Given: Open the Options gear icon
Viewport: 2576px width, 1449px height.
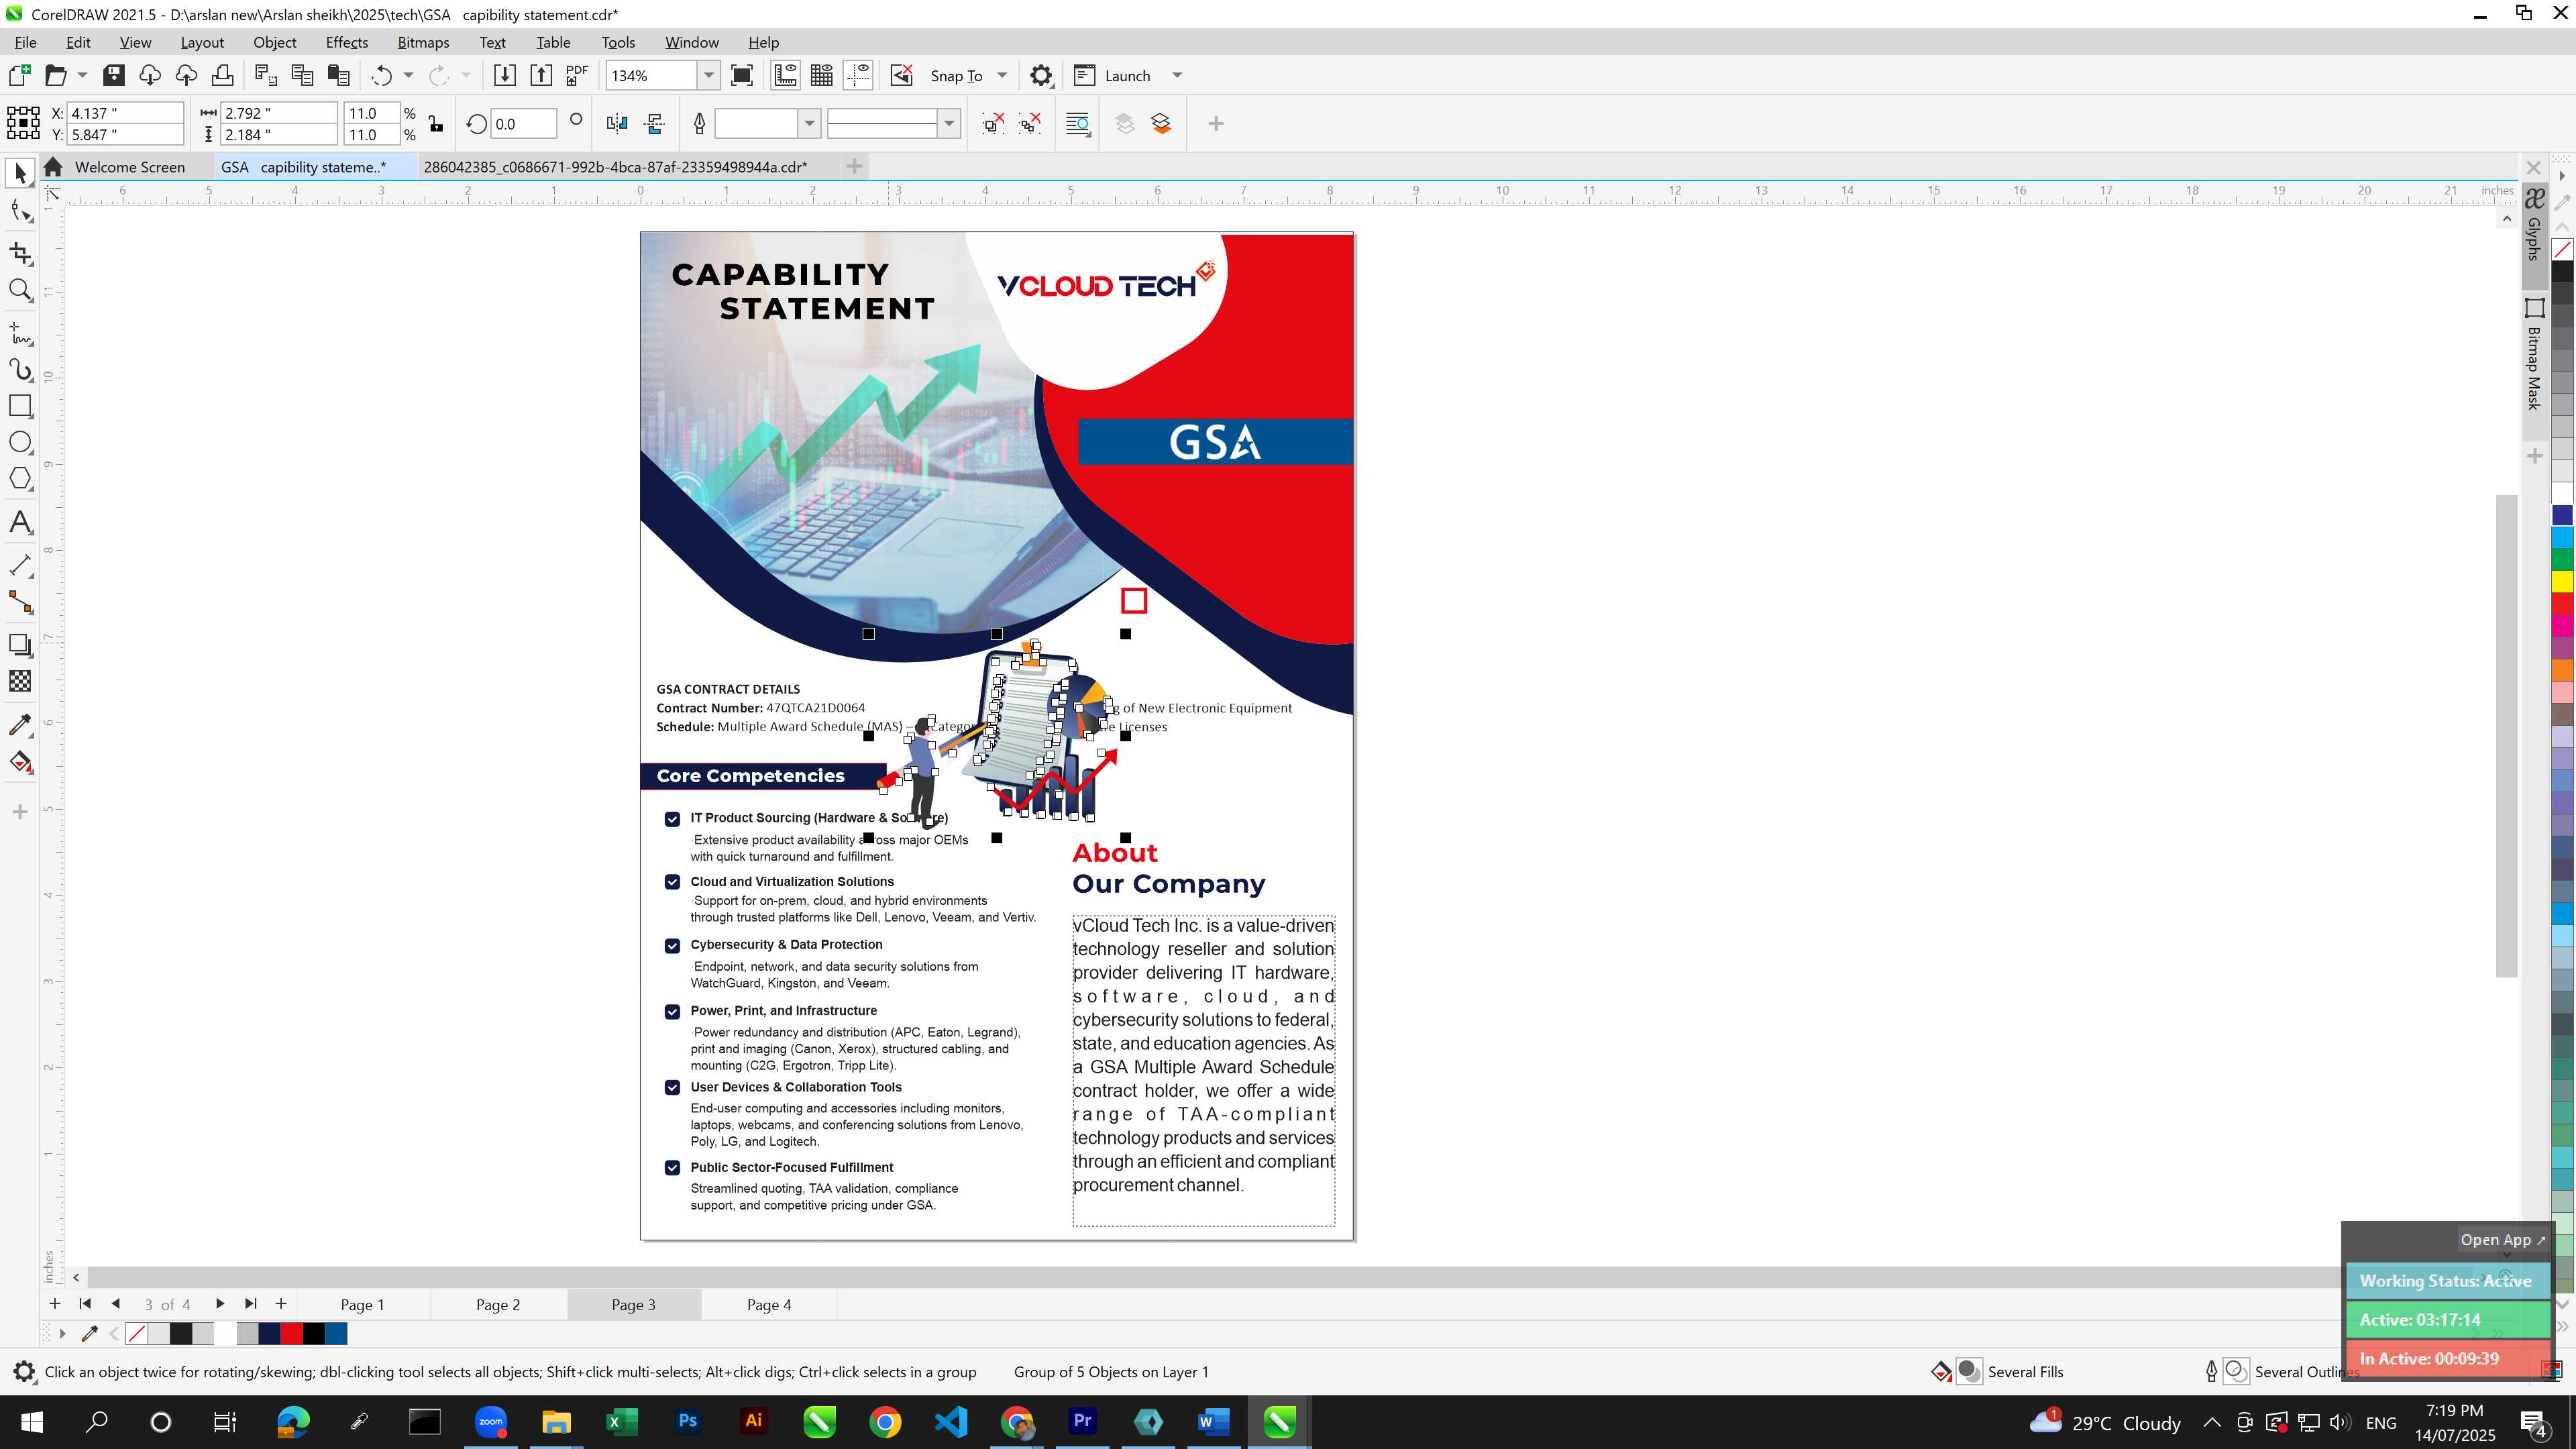Looking at the screenshot, I should click(x=1041, y=75).
